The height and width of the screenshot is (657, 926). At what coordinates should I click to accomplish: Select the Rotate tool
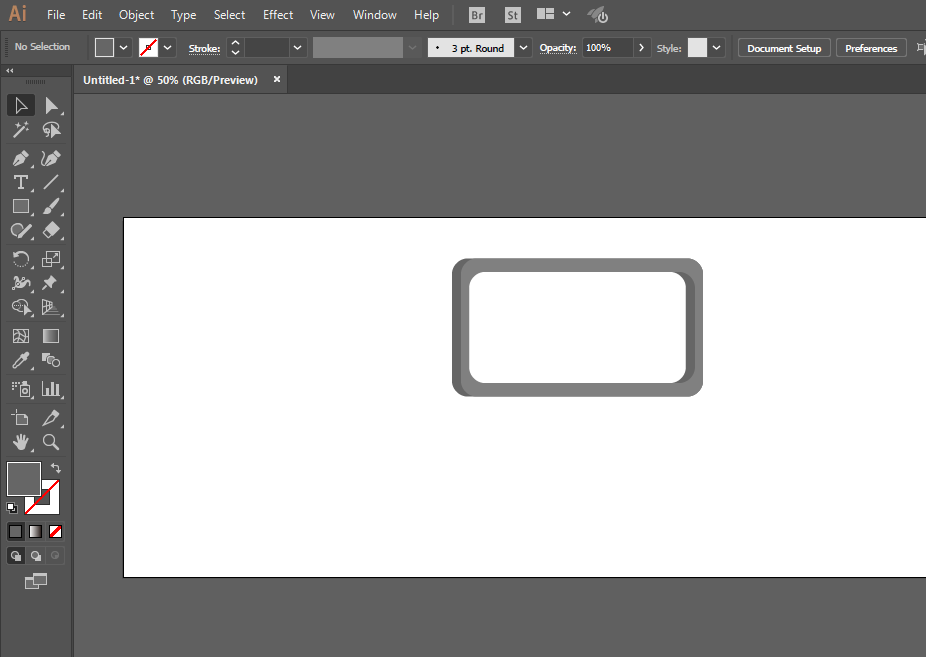click(21, 259)
